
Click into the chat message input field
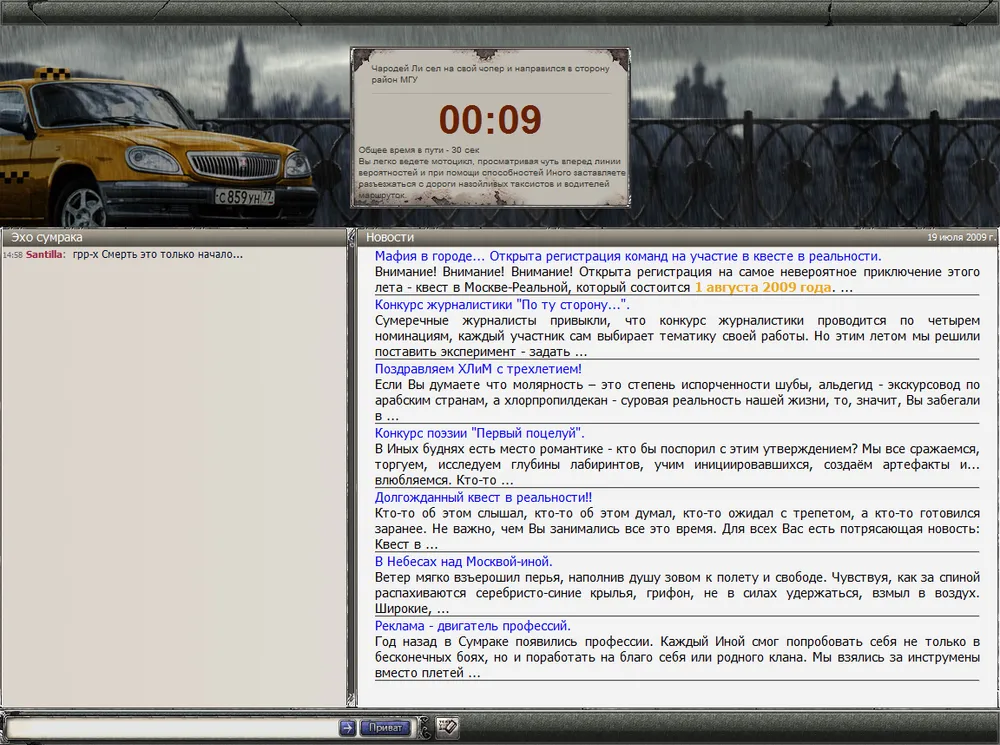click(x=172, y=727)
